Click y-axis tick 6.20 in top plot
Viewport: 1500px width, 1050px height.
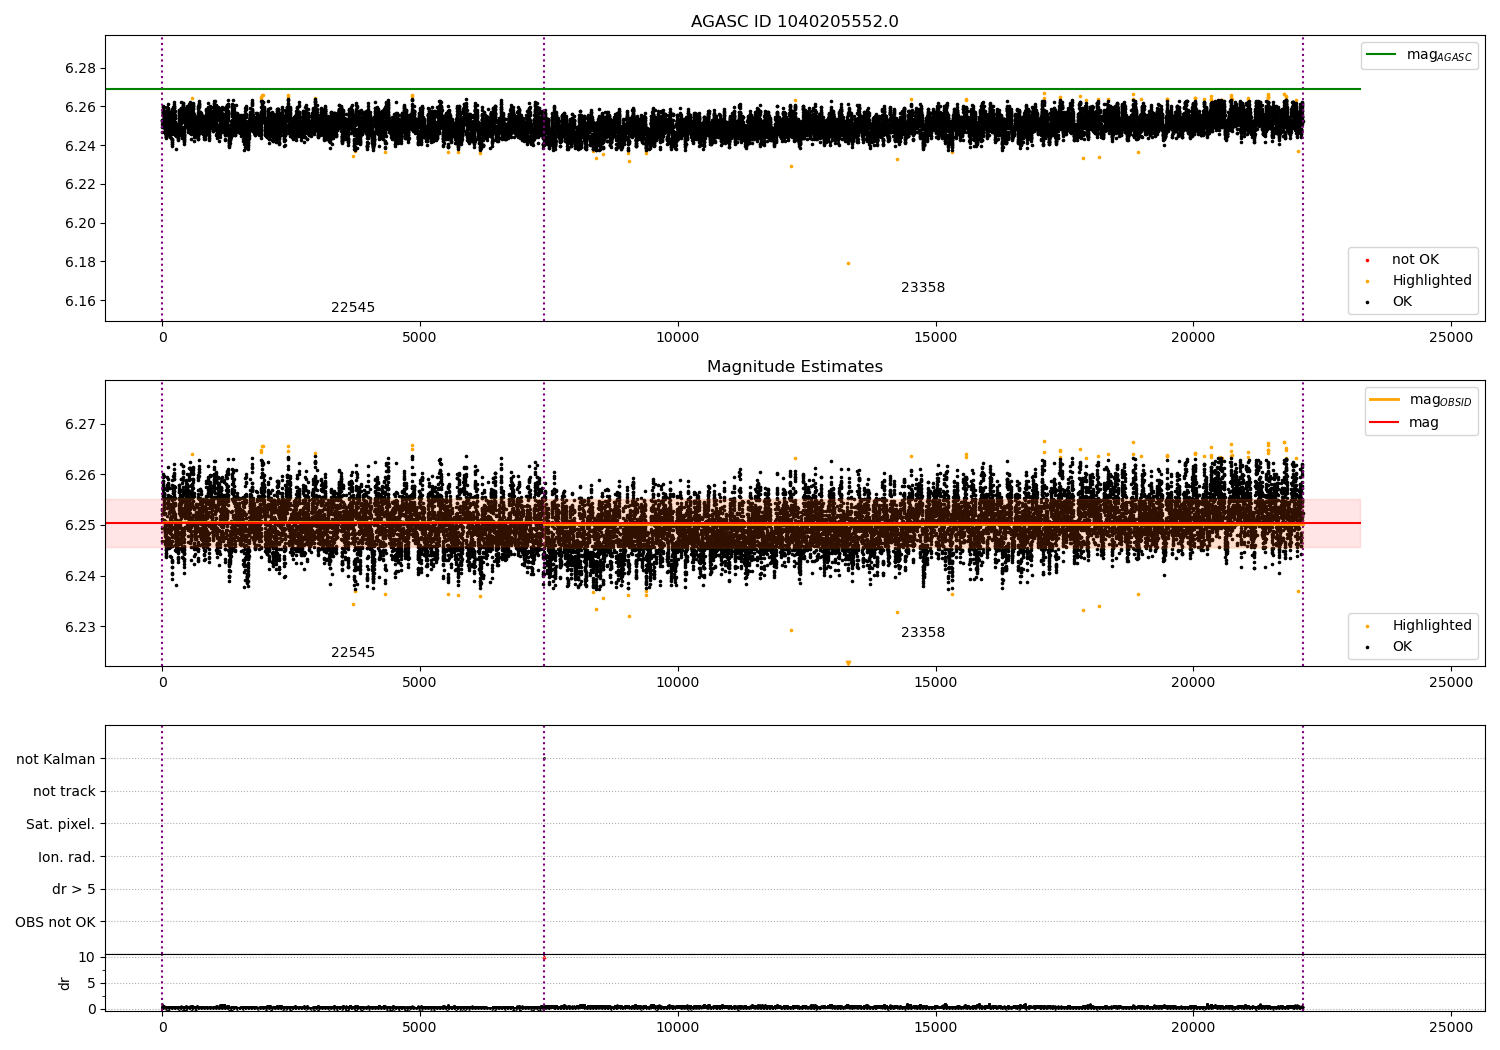[81, 224]
